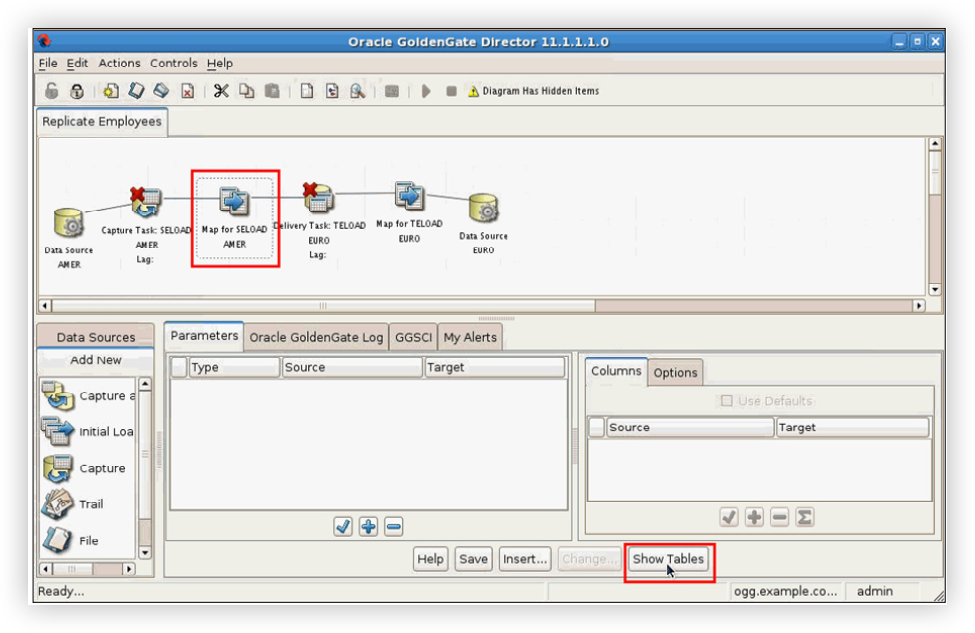Click the greyed keyboard-like toolbar icon
The image size is (975, 633).
pyautogui.click(x=392, y=91)
